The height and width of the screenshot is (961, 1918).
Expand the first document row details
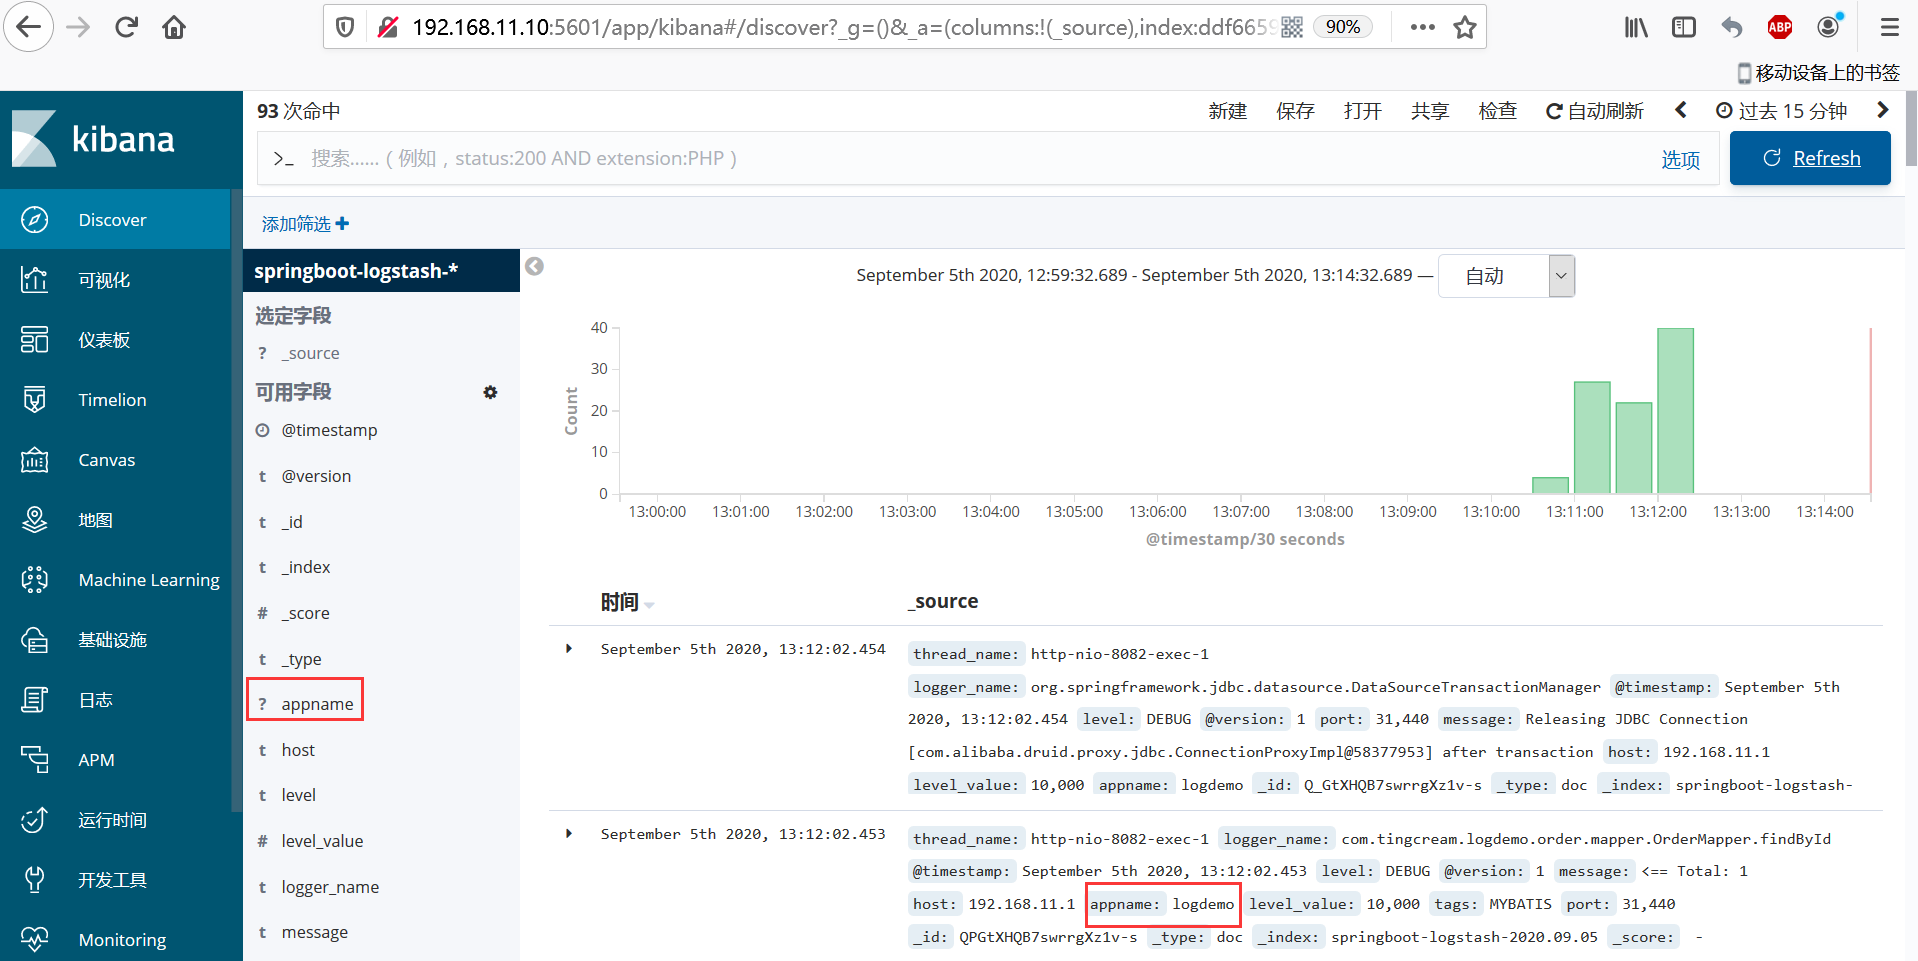pyautogui.click(x=569, y=648)
